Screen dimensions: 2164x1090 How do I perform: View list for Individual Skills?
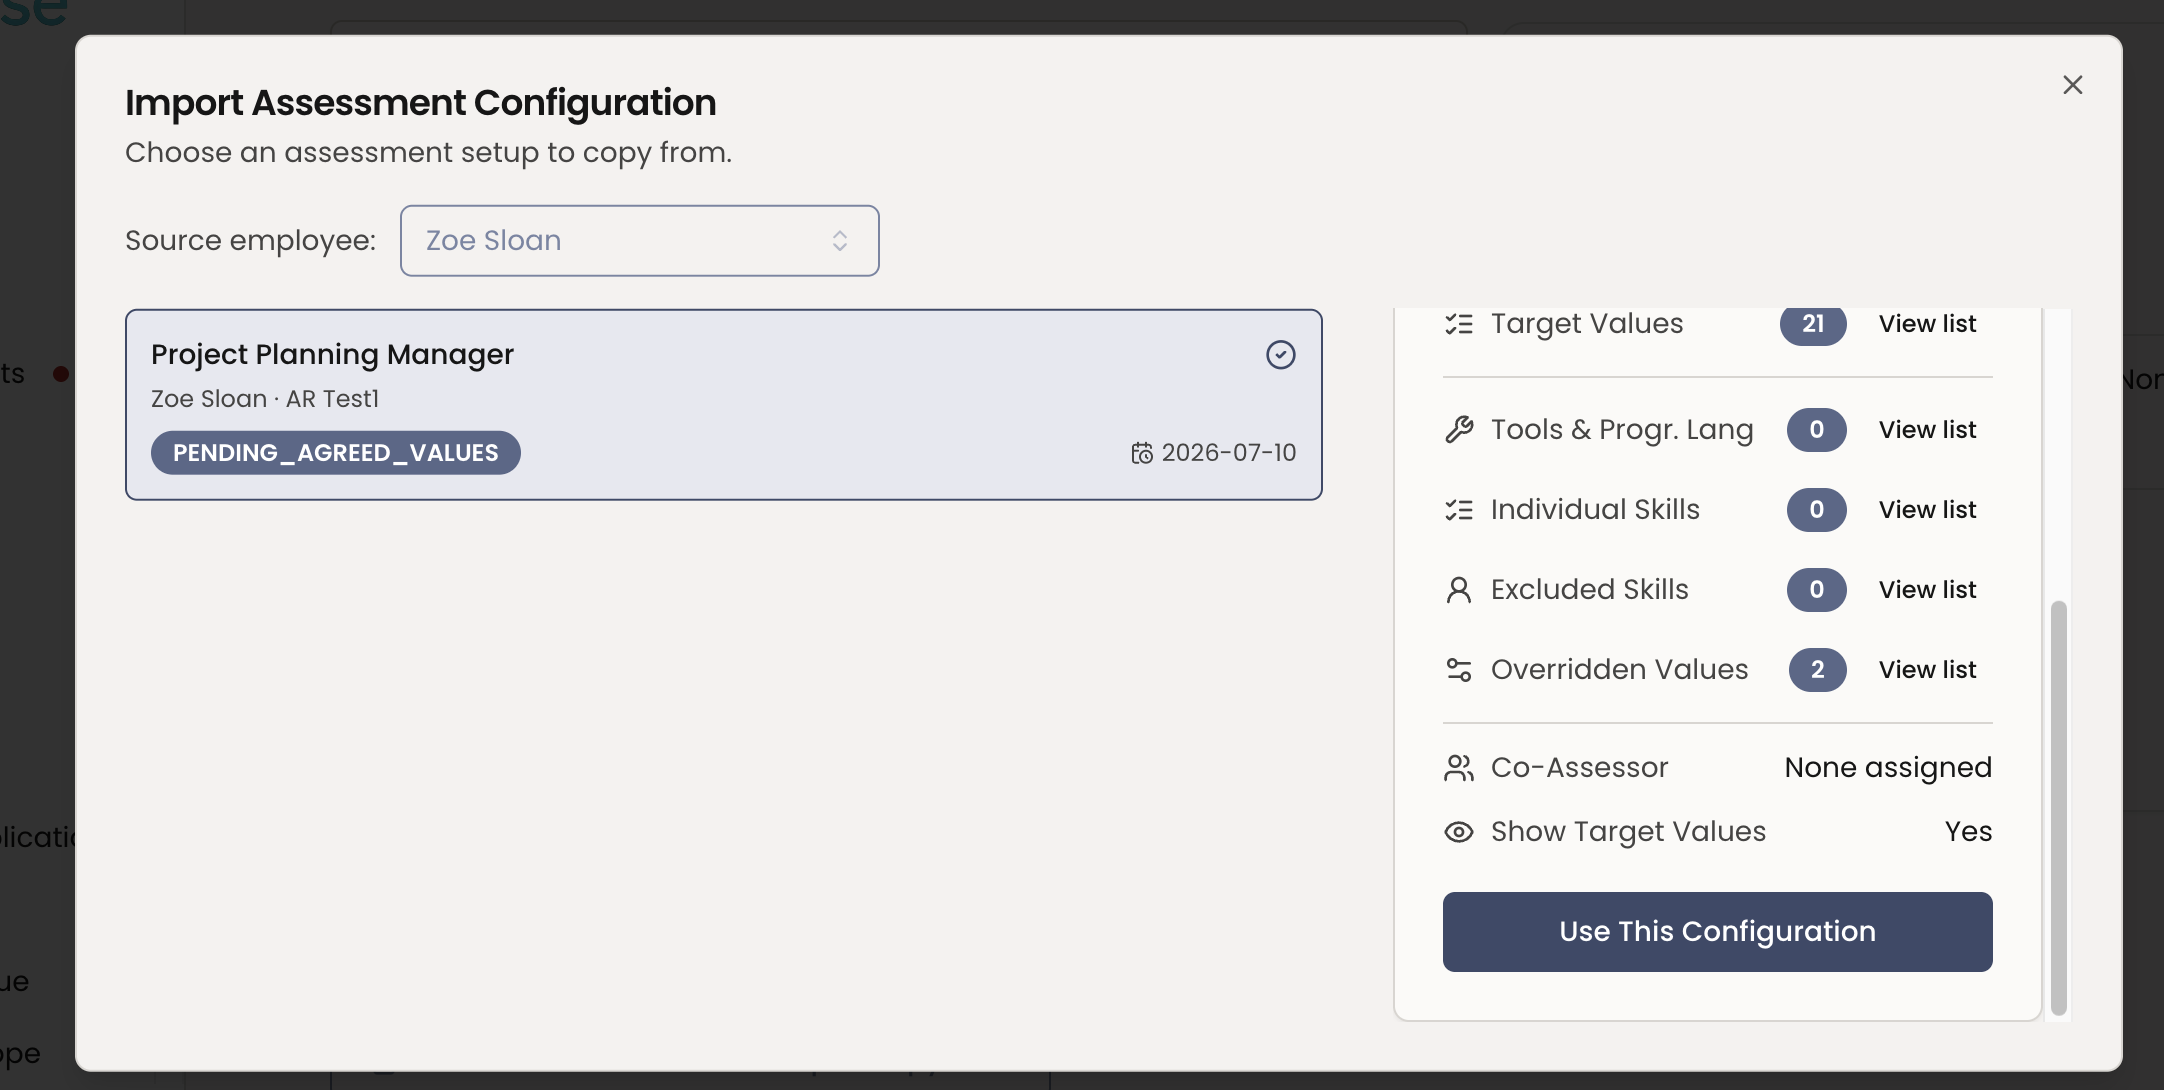(x=1927, y=510)
